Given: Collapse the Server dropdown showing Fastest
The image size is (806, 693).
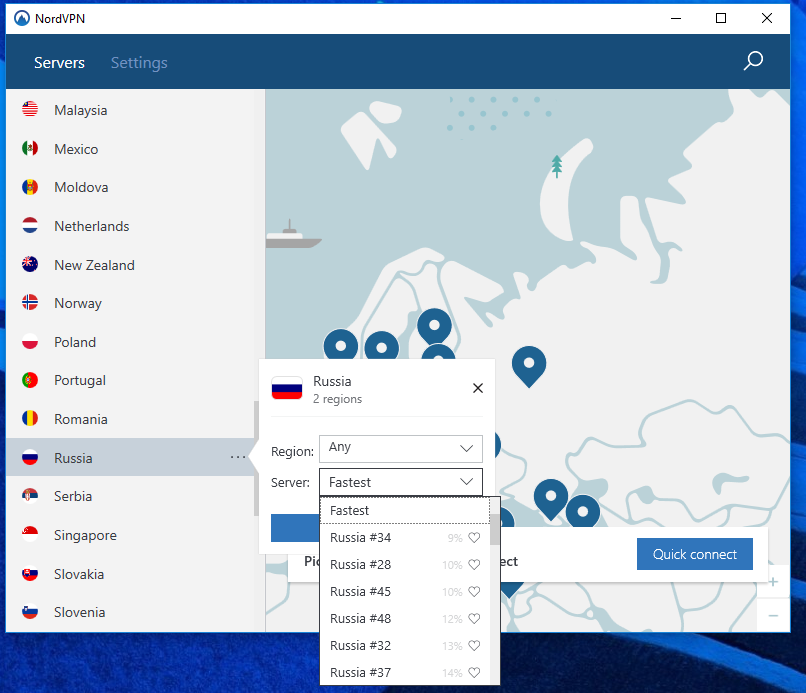Looking at the screenshot, I should 400,482.
